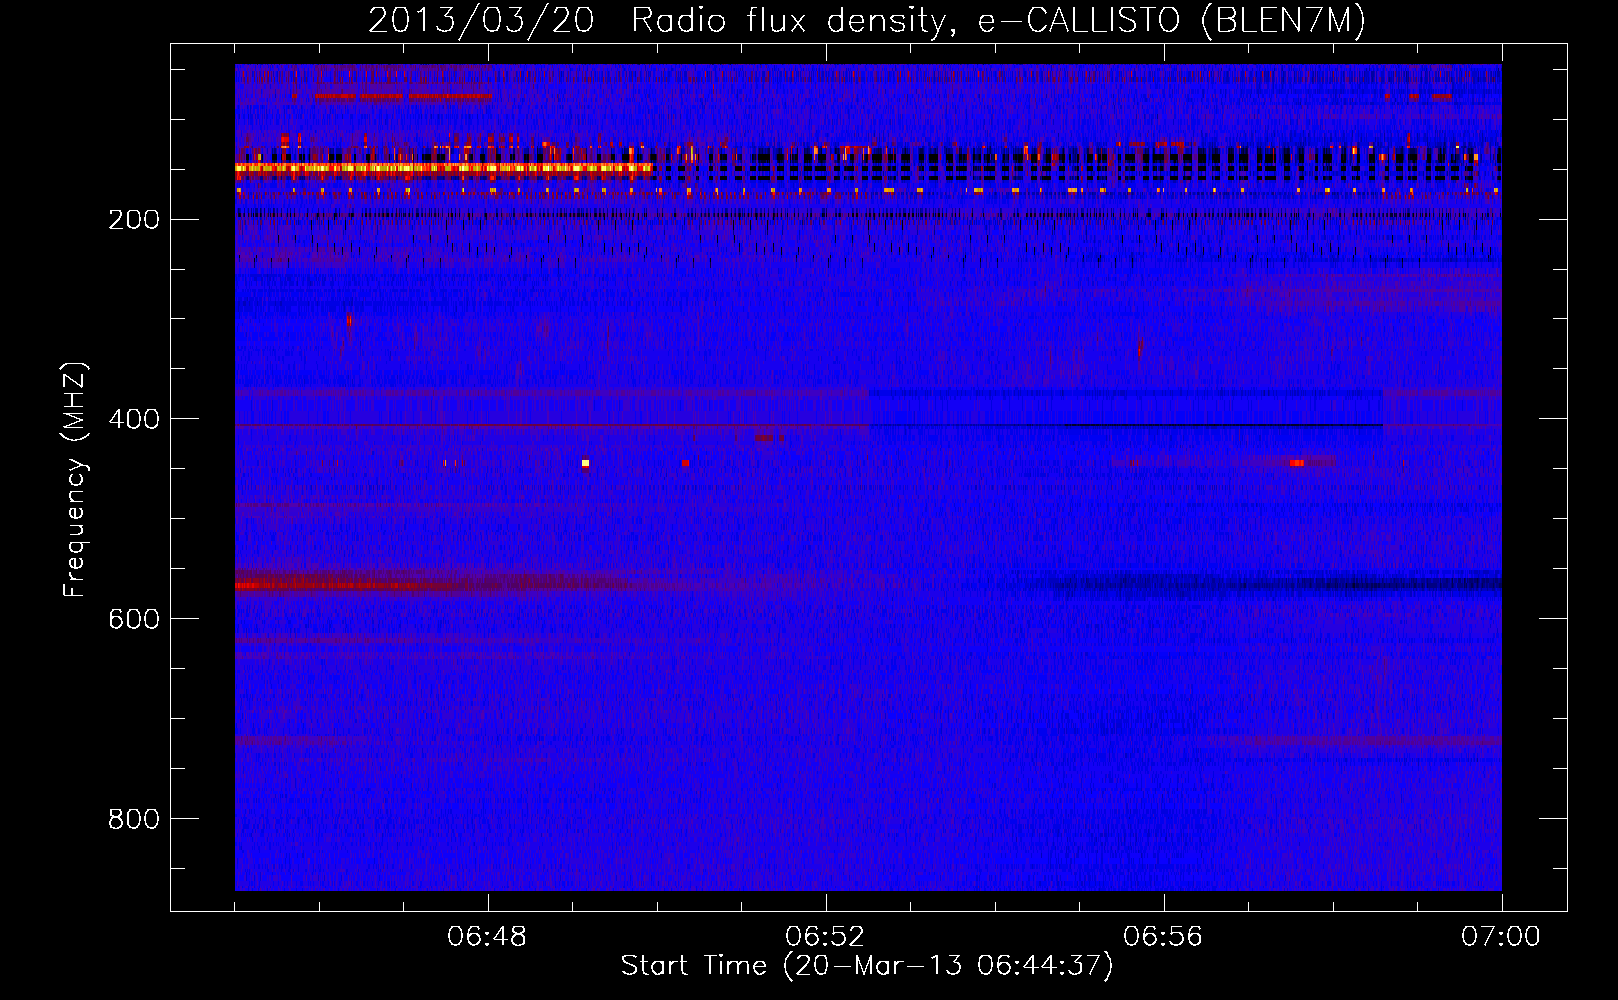
Task: Click the 'Start Time (20-Mar-13 06:44:37)' axis label
Action: coord(867,966)
